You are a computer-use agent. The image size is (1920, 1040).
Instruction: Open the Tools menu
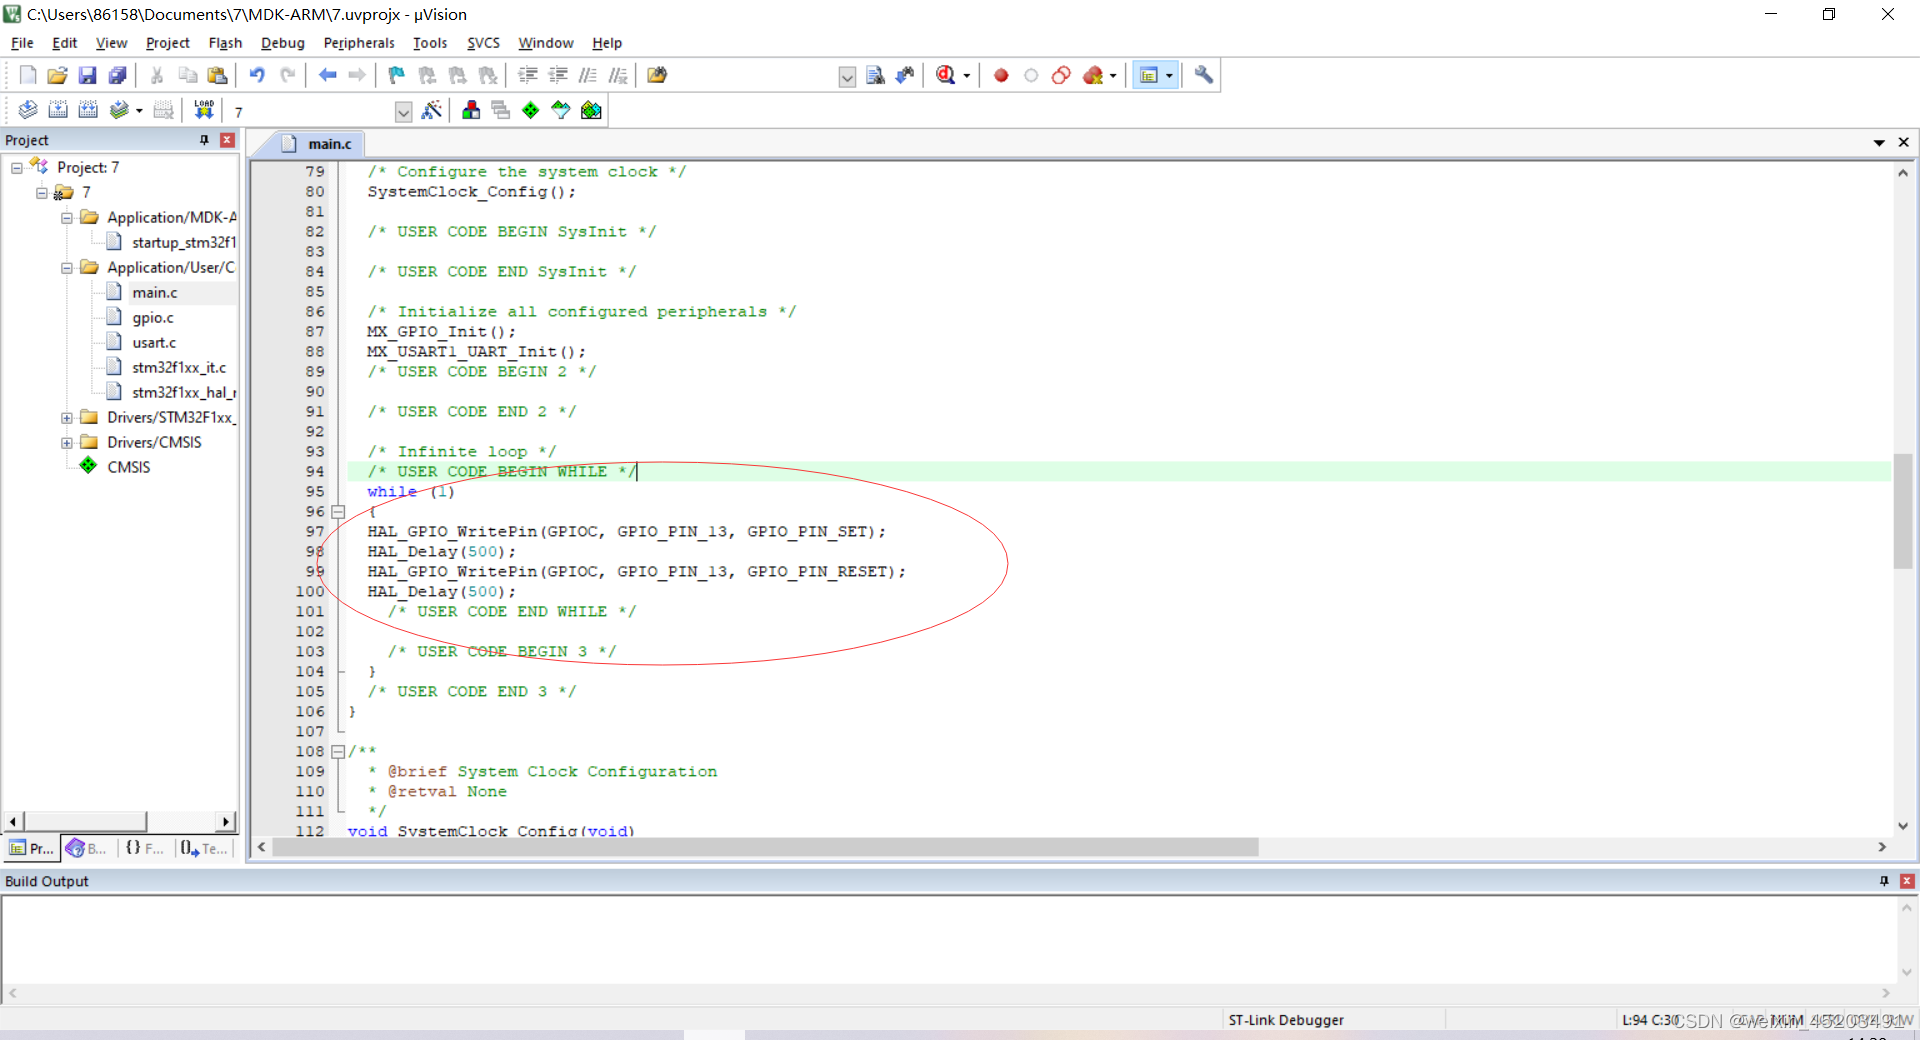coord(430,43)
